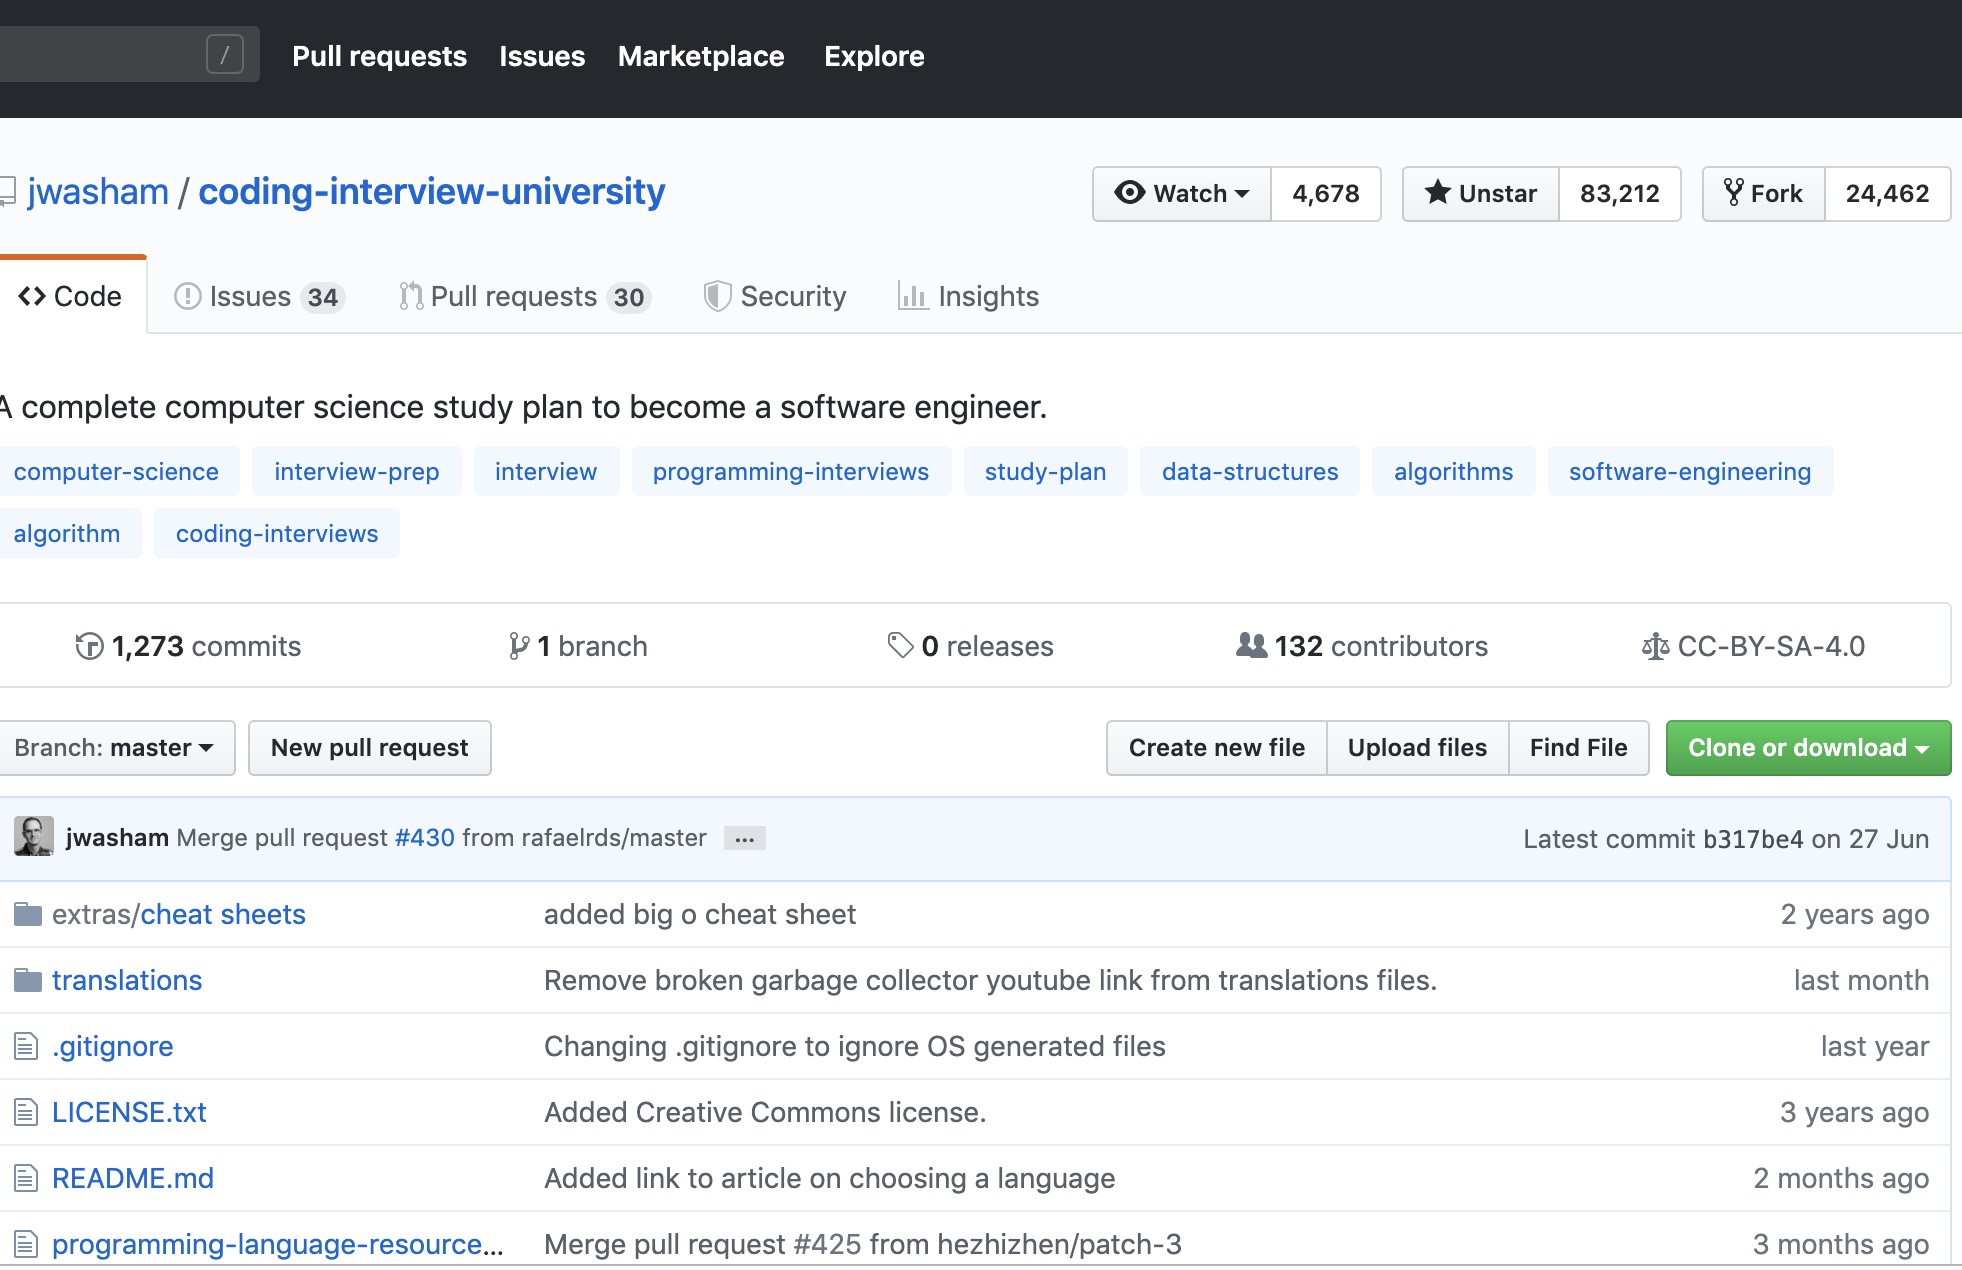Open the jwasham owner link

pyautogui.click(x=98, y=191)
